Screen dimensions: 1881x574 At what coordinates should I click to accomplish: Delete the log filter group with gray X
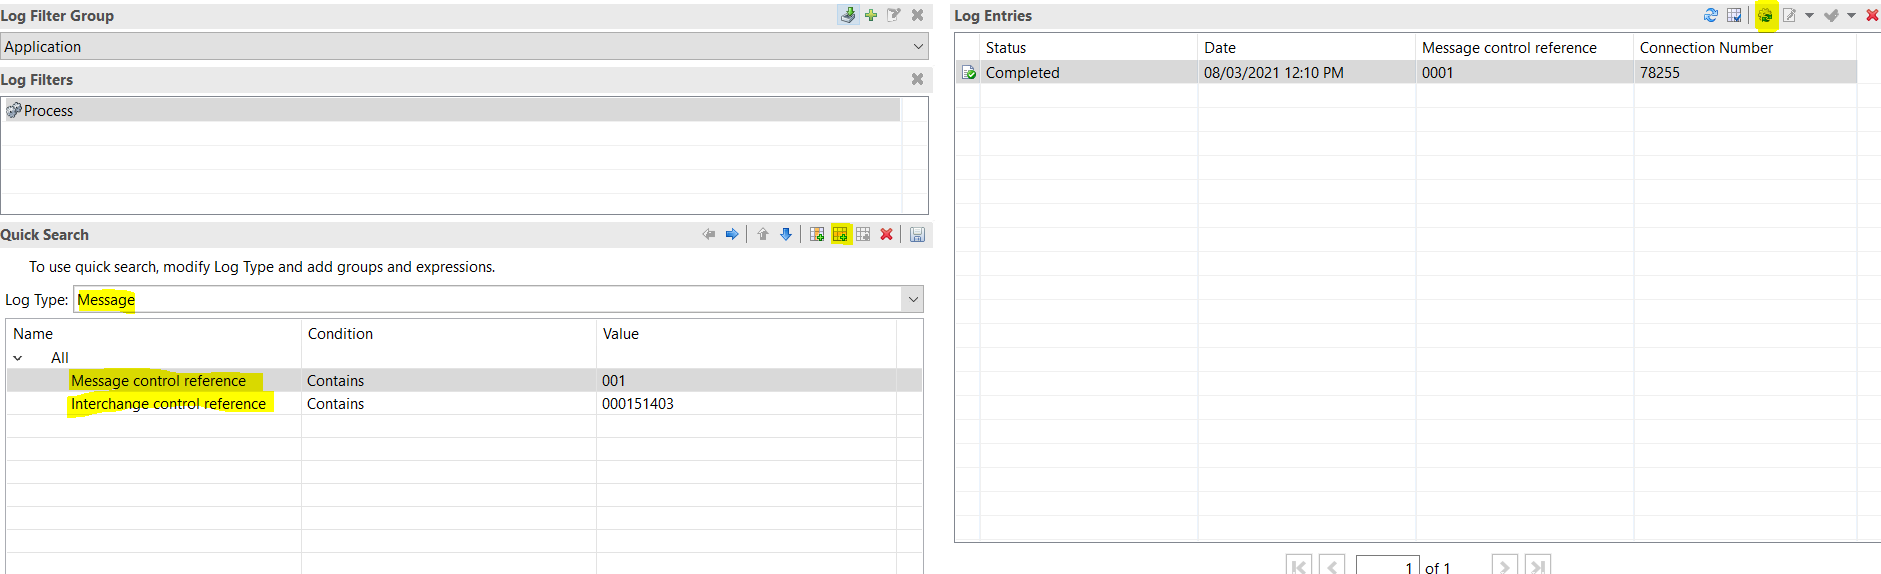(x=917, y=15)
